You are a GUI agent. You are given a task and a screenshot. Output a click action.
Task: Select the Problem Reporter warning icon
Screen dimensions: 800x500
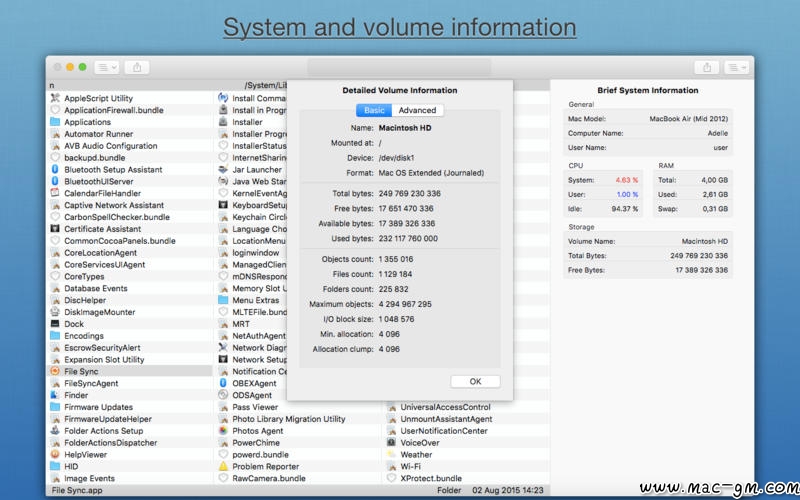[223, 466]
